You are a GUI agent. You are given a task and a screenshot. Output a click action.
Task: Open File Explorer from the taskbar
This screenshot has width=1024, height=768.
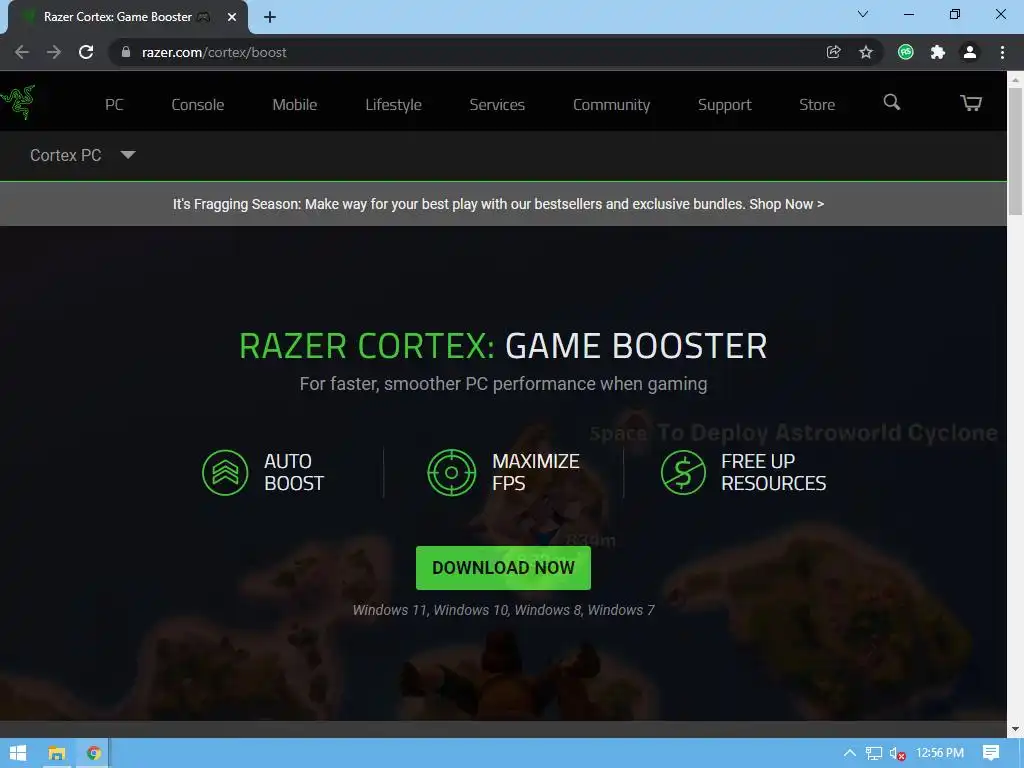(x=57, y=753)
